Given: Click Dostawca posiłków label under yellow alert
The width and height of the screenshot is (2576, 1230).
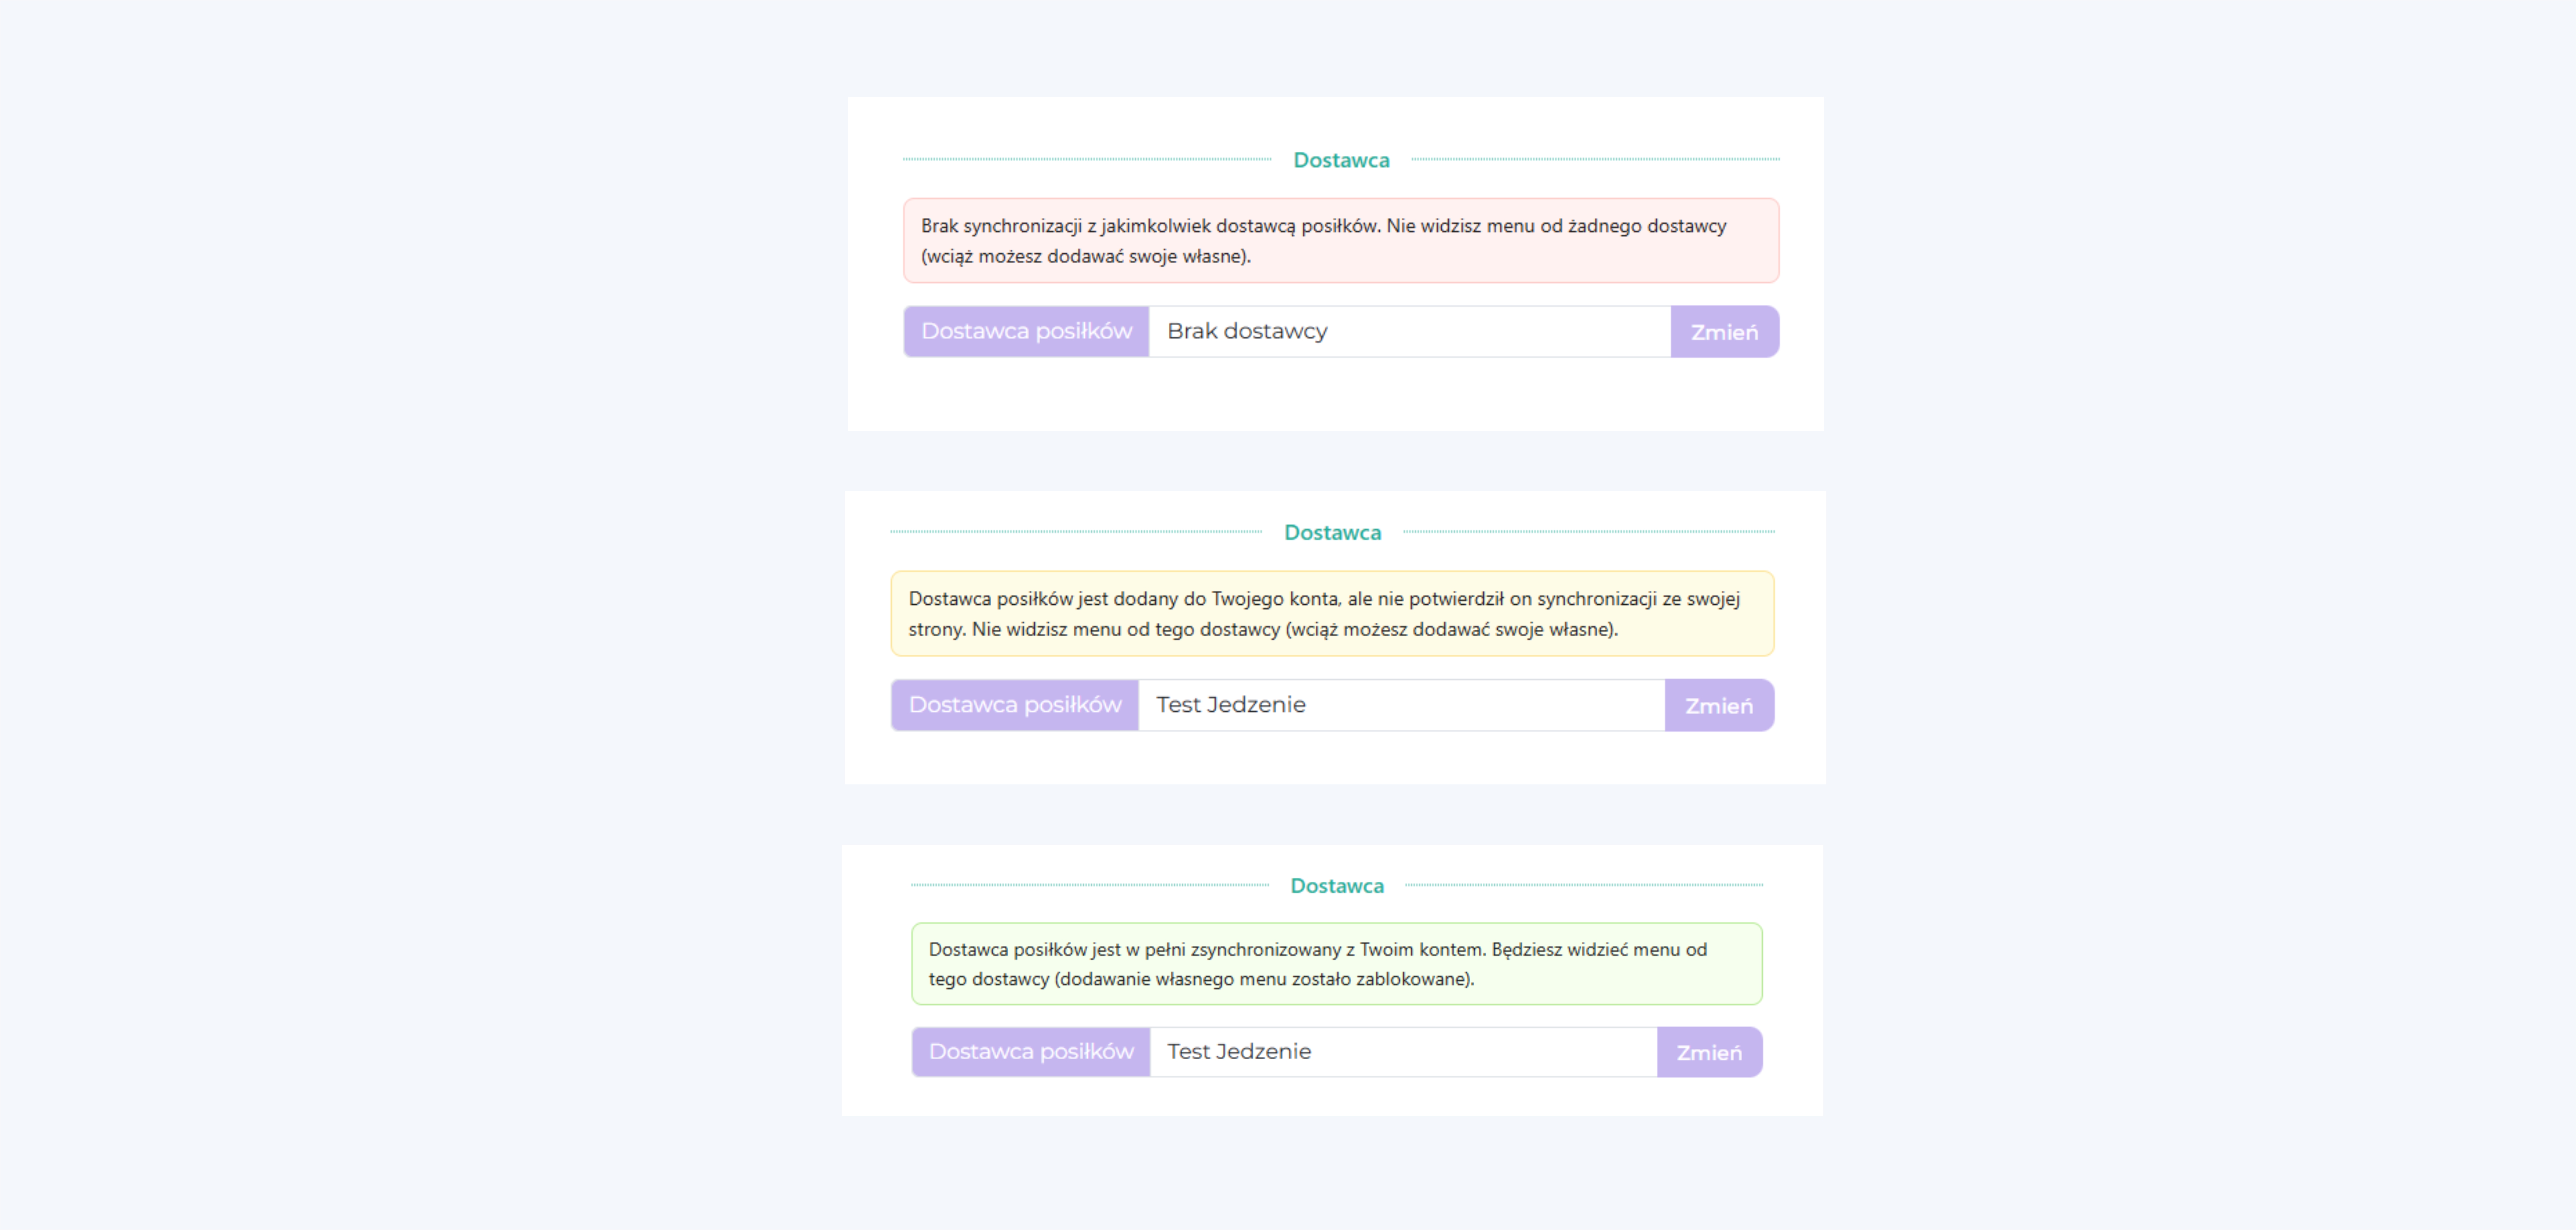Looking at the screenshot, I should pyautogui.click(x=1014, y=705).
